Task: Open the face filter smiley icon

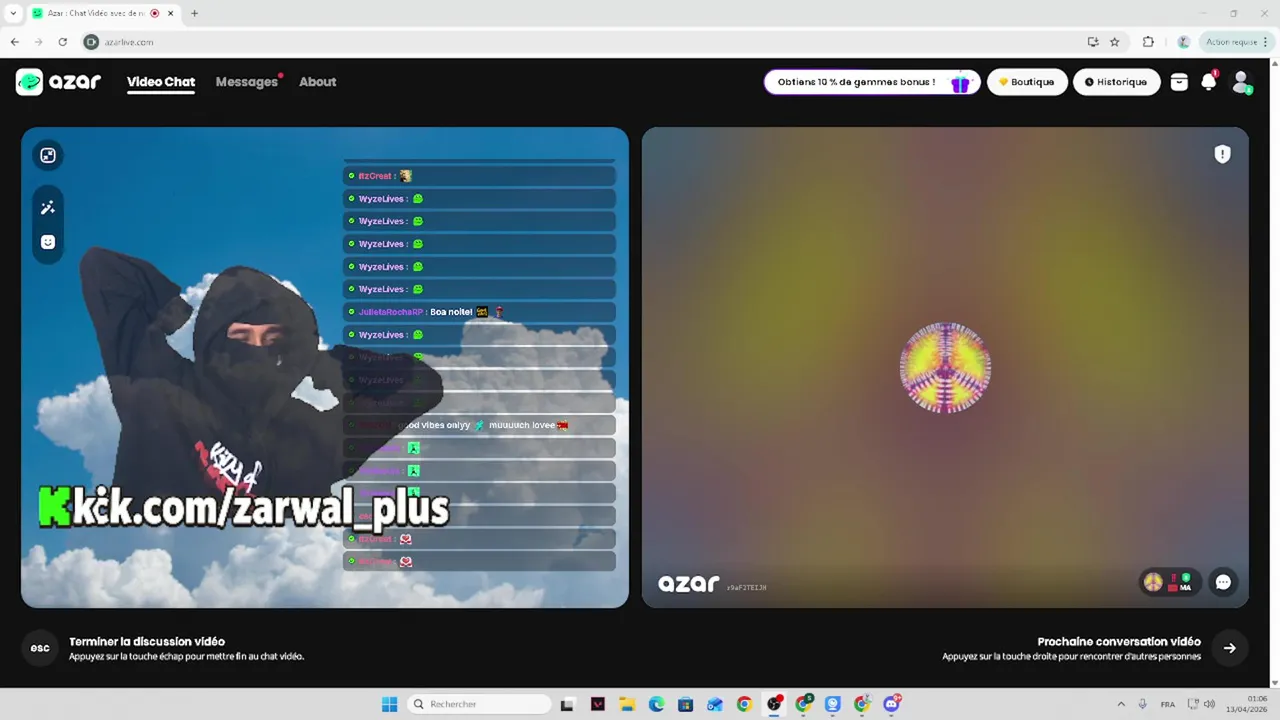Action: point(47,242)
